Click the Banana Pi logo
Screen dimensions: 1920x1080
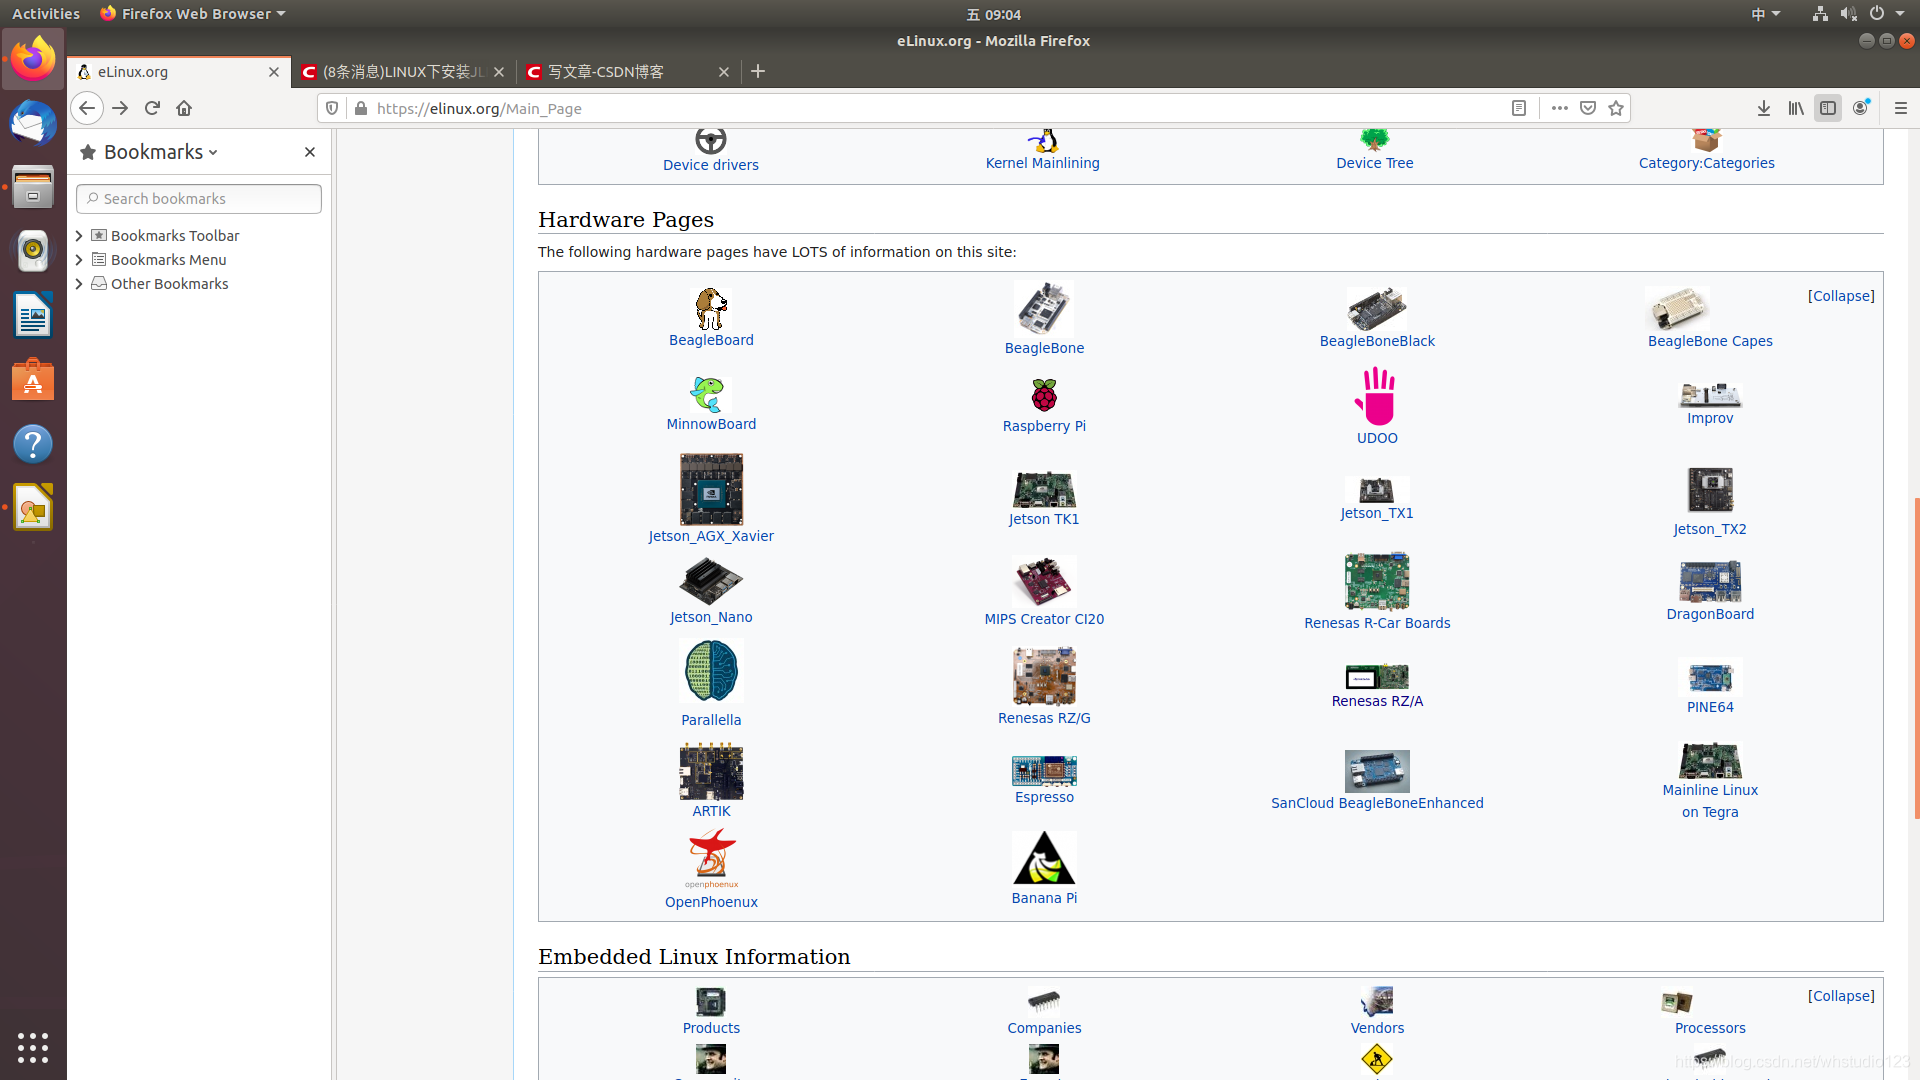tap(1044, 858)
